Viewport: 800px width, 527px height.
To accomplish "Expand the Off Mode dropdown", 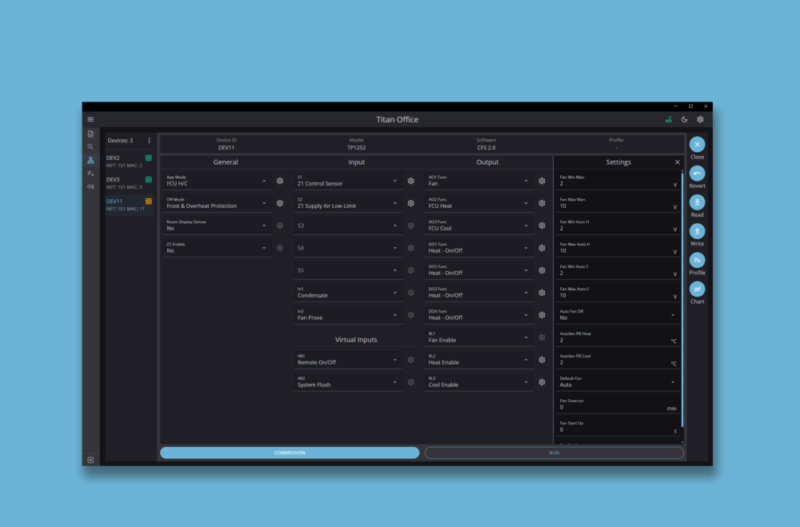I will tap(217, 203).
